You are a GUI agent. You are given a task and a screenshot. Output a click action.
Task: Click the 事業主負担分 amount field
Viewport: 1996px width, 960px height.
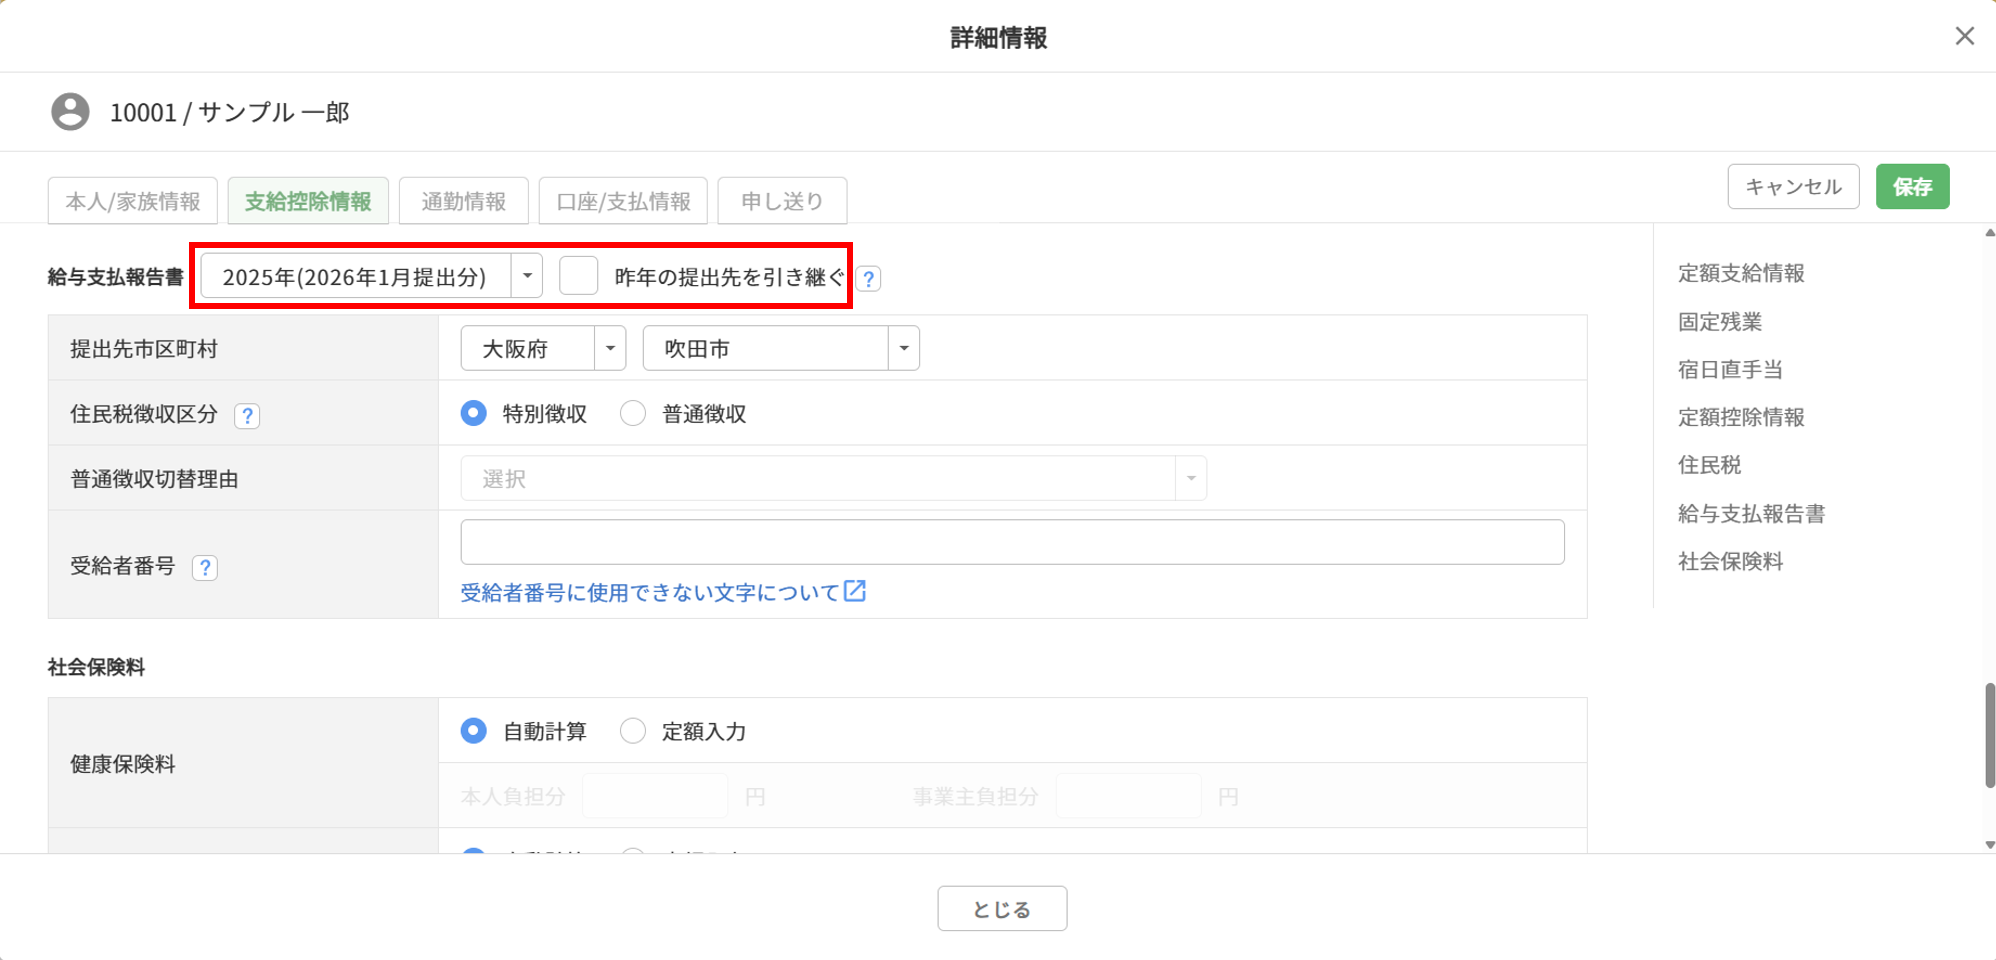point(1129,796)
